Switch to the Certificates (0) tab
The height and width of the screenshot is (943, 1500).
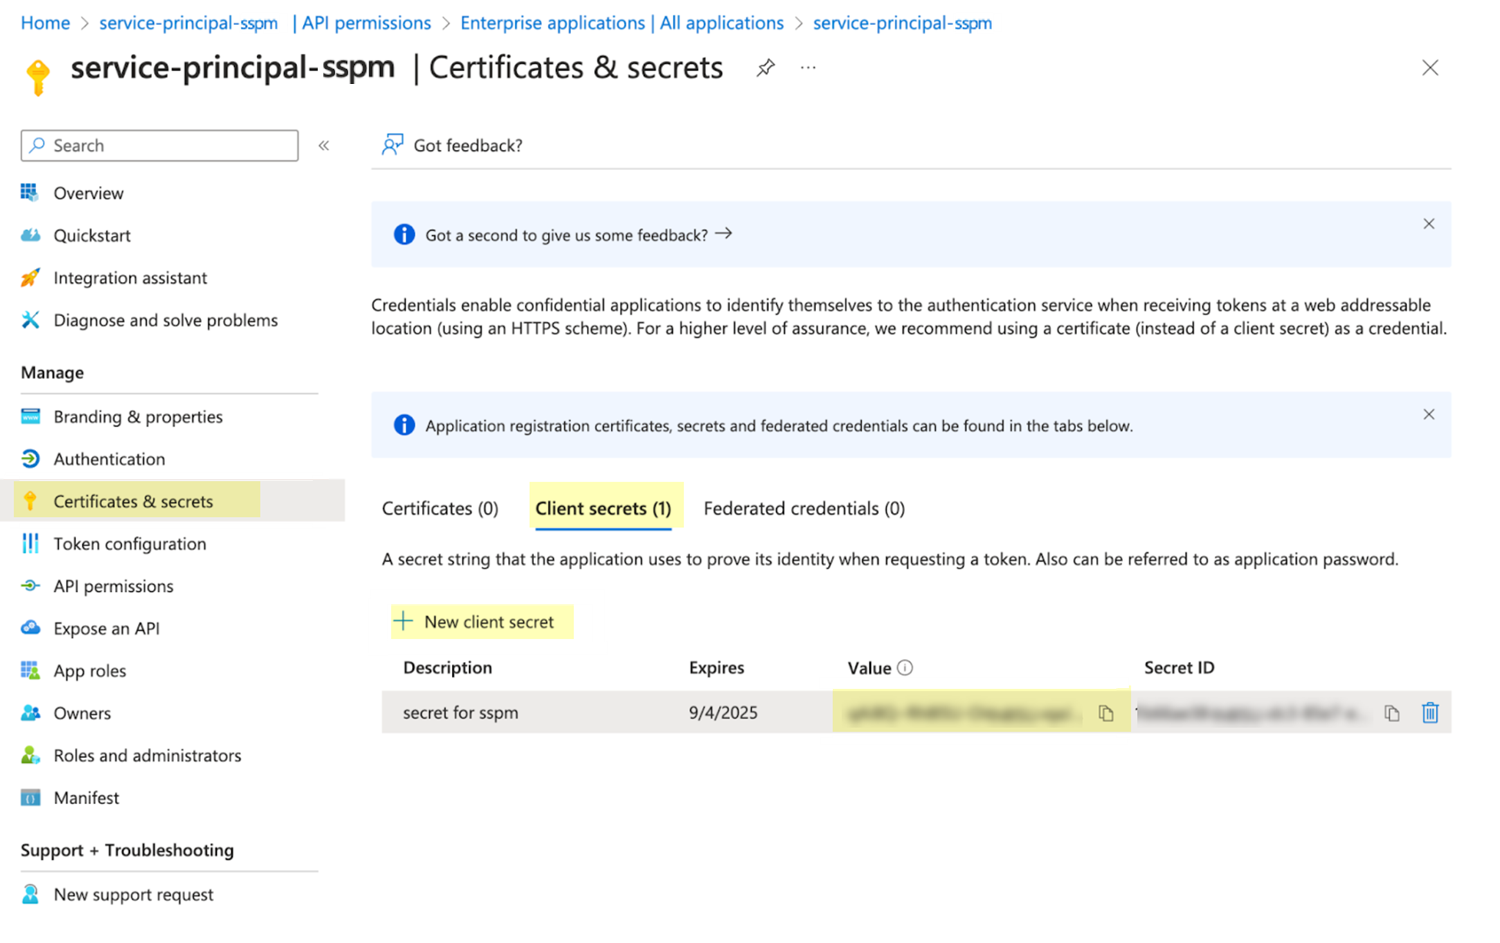coord(440,509)
